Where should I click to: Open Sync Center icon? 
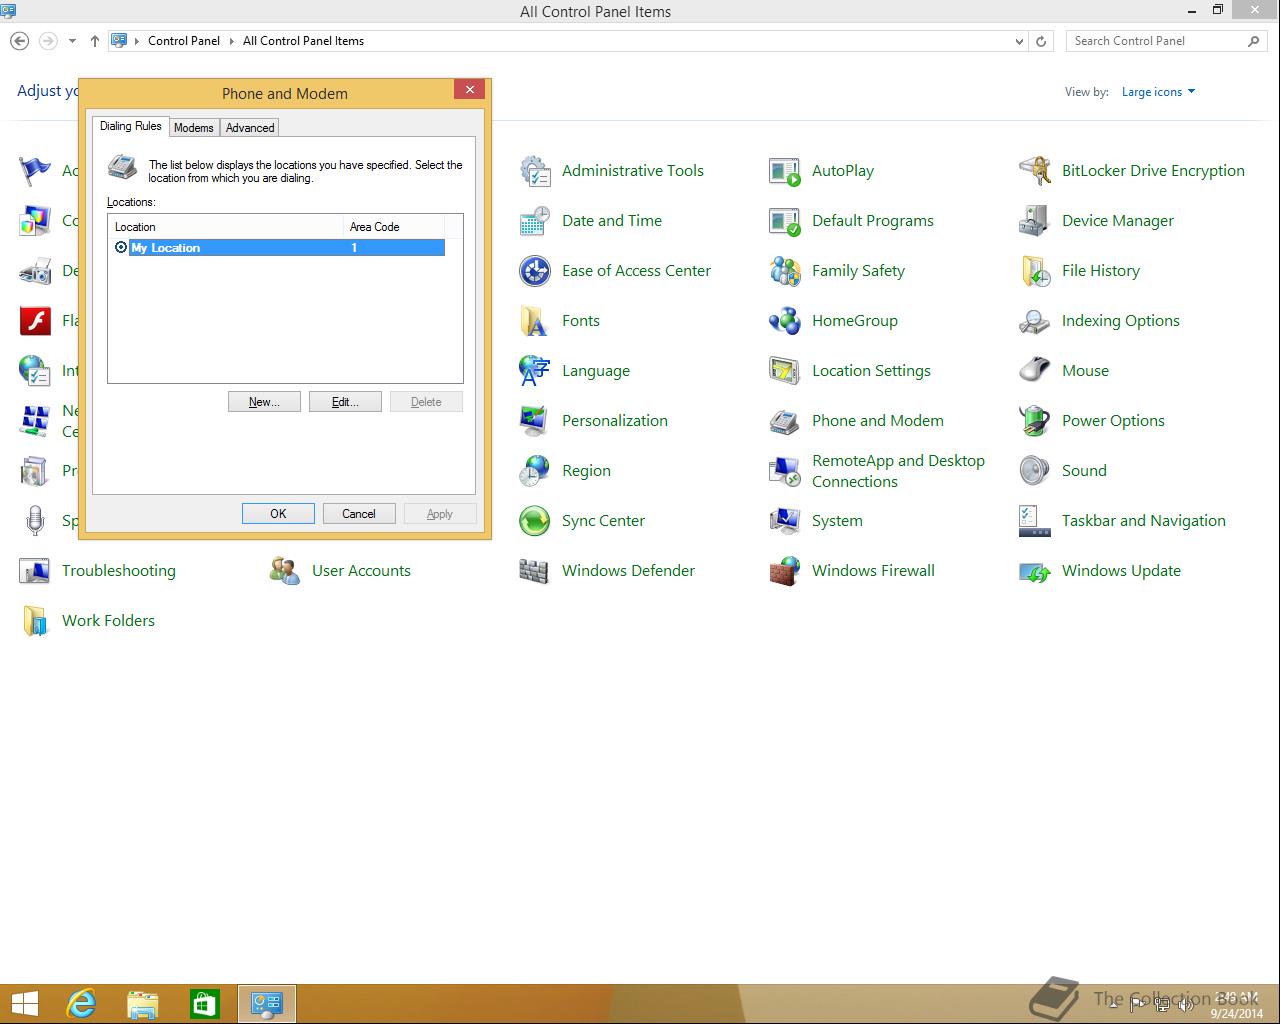pos(535,521)
